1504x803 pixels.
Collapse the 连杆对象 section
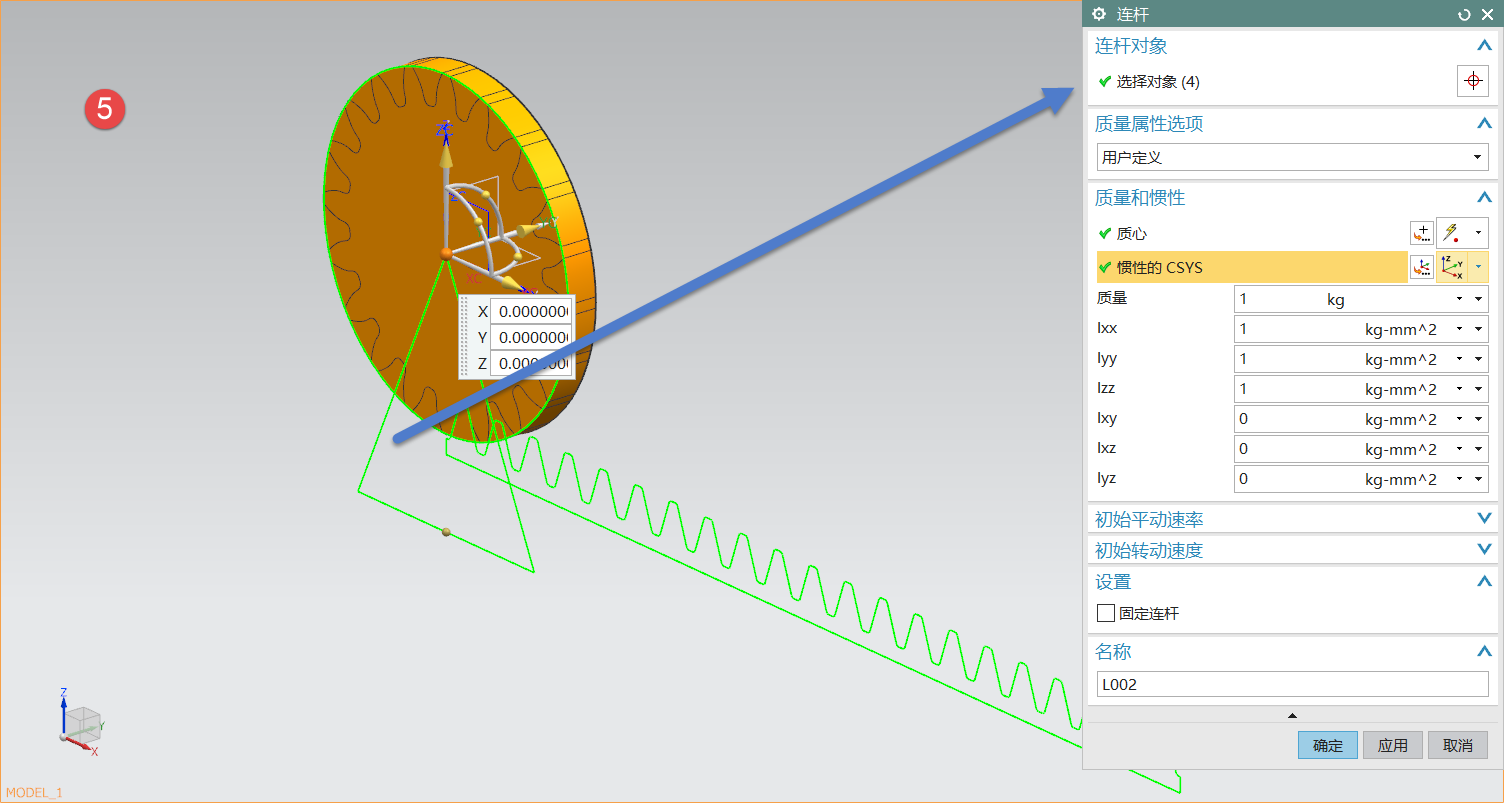tap(1484, 46)
